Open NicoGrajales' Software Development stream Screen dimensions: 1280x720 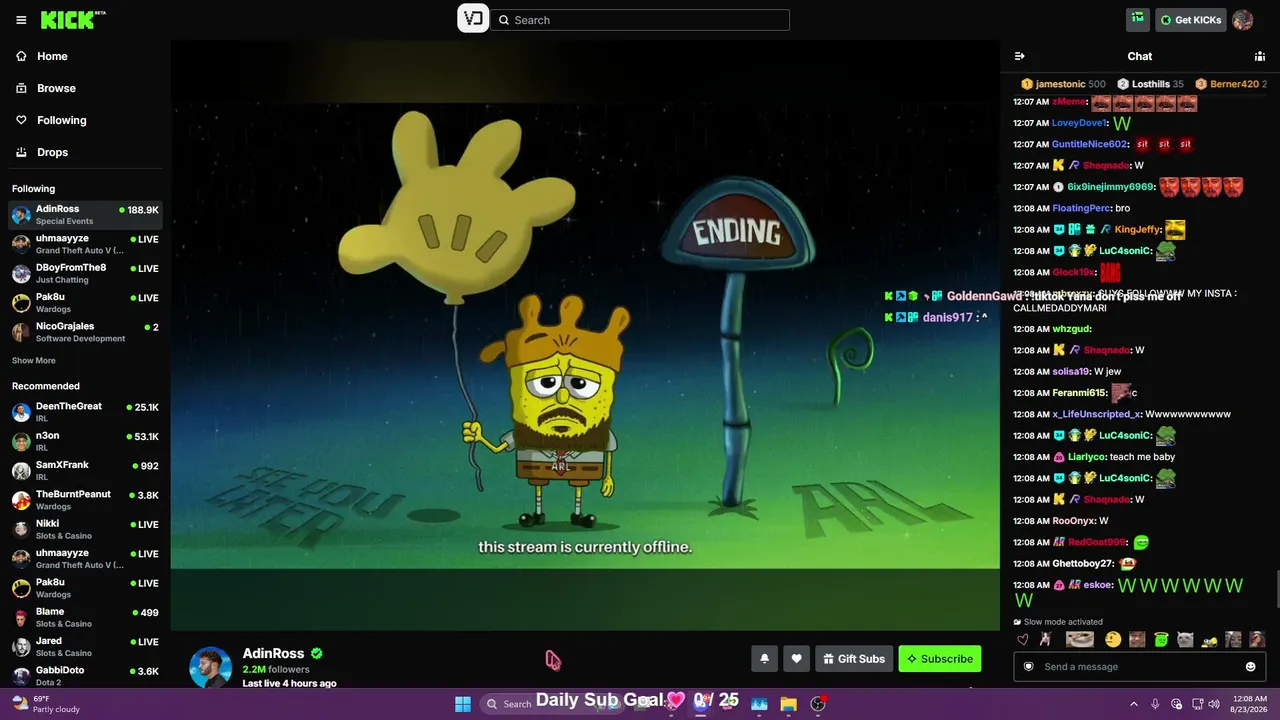tap(85, 332)
